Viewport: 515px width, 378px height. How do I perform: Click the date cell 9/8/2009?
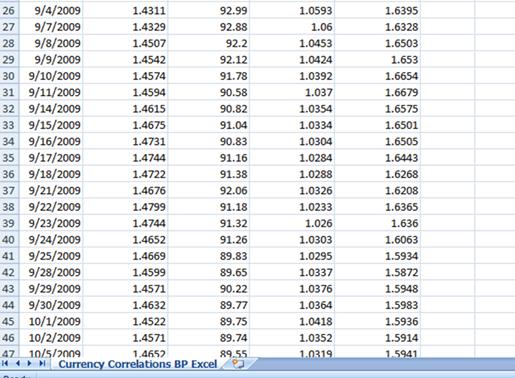(x=51, y=43)
